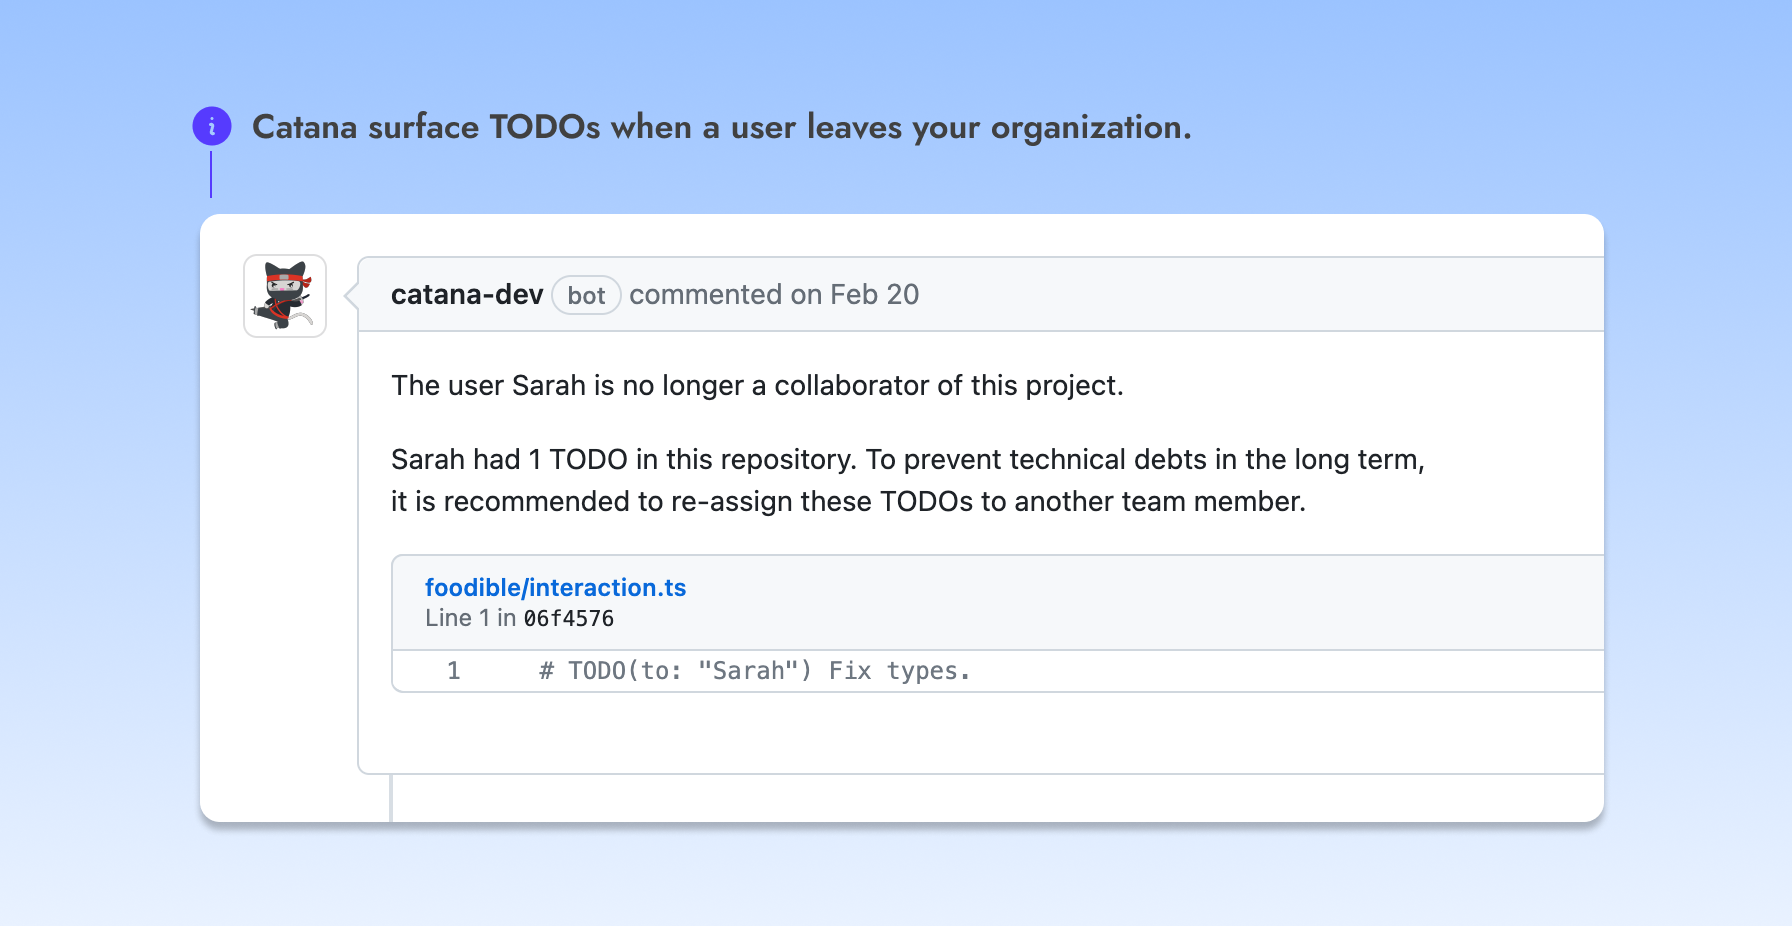Open the catana-dev username link
Screen dimensions: 1792x926
pyautogui.click(x=467, y=294)
